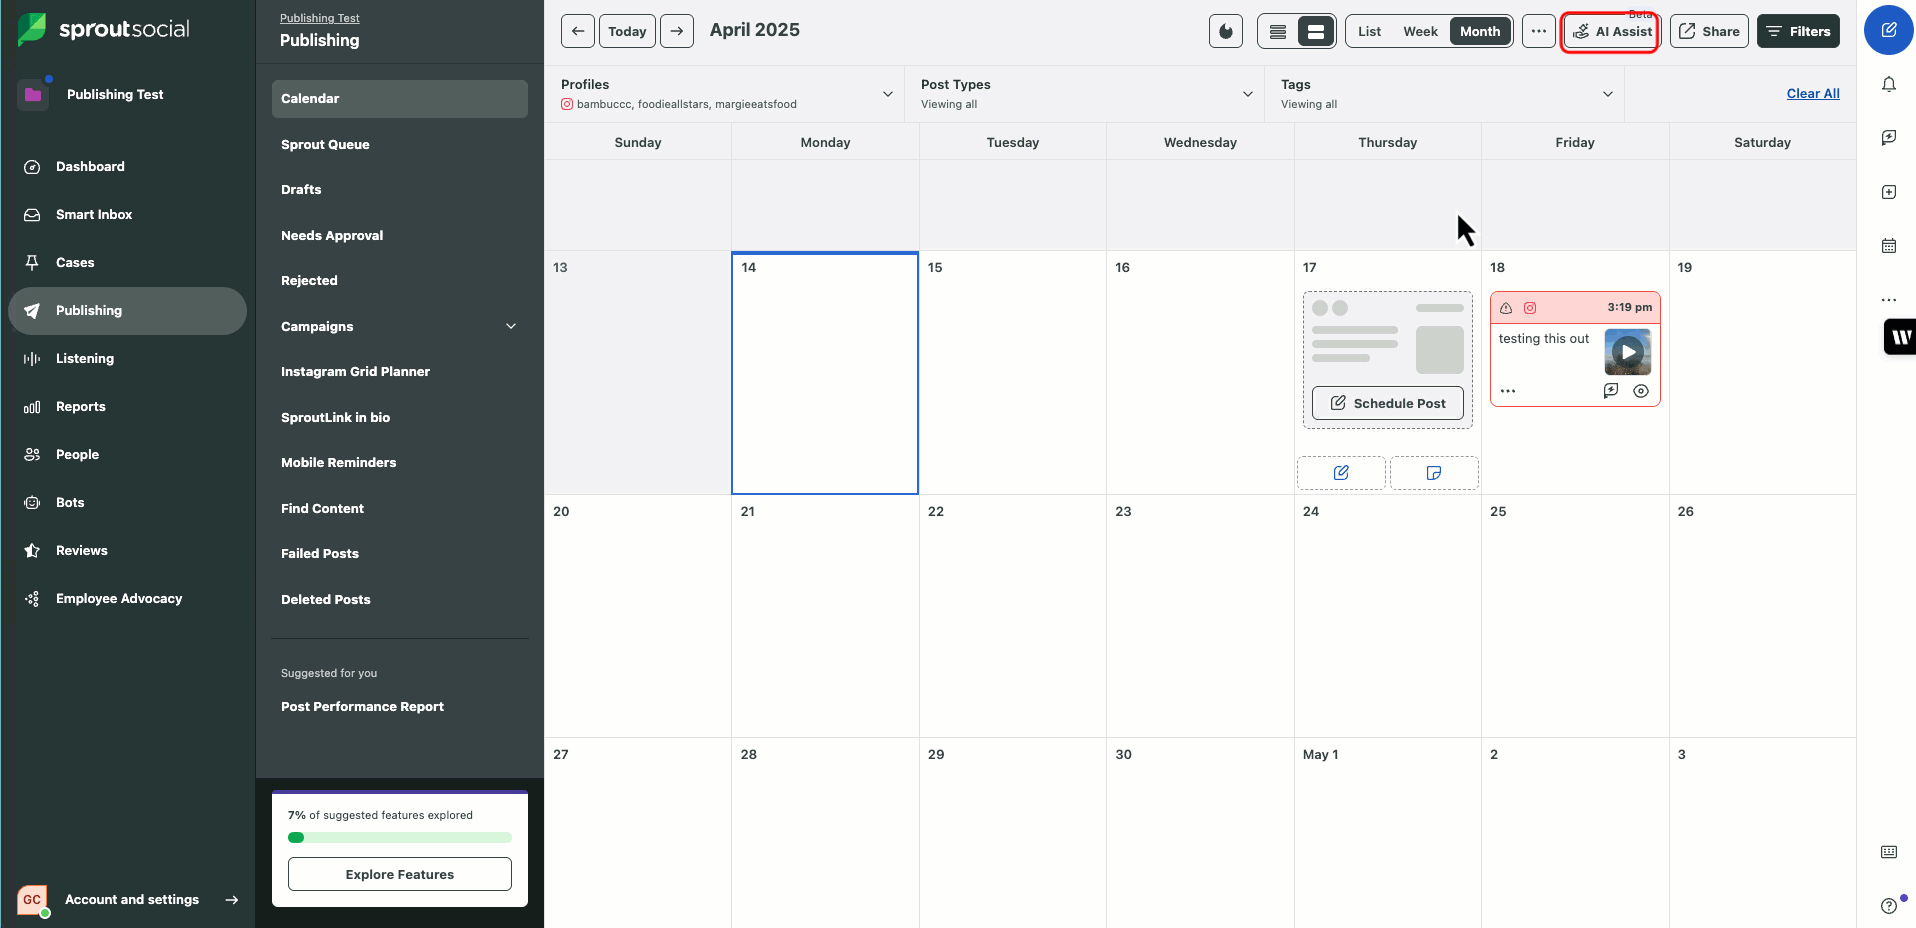The image size is (1916, 928).
Task: Open the keyboard shortcuts icon
Action: [1888, 852]
